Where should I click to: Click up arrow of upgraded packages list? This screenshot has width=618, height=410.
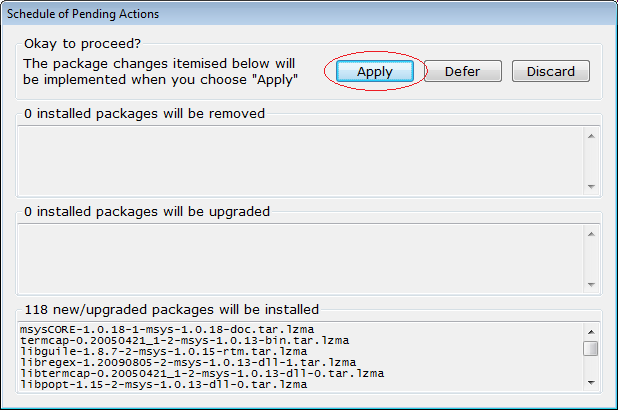(591, 235)
